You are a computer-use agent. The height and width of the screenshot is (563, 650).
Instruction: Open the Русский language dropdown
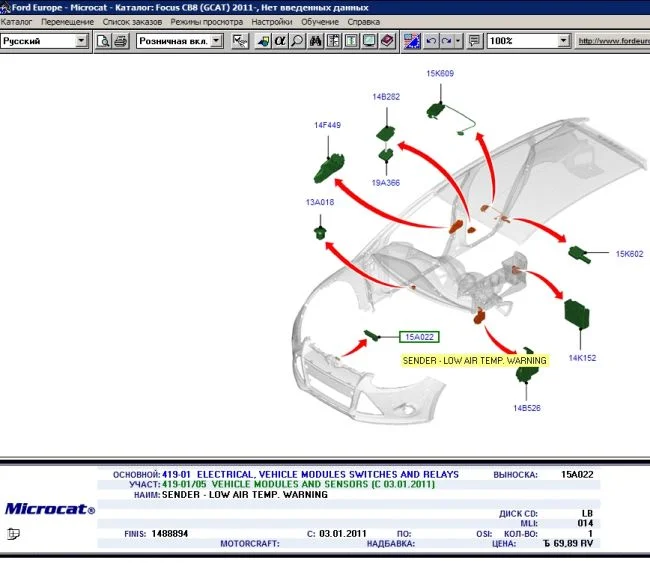coord(82,41)
